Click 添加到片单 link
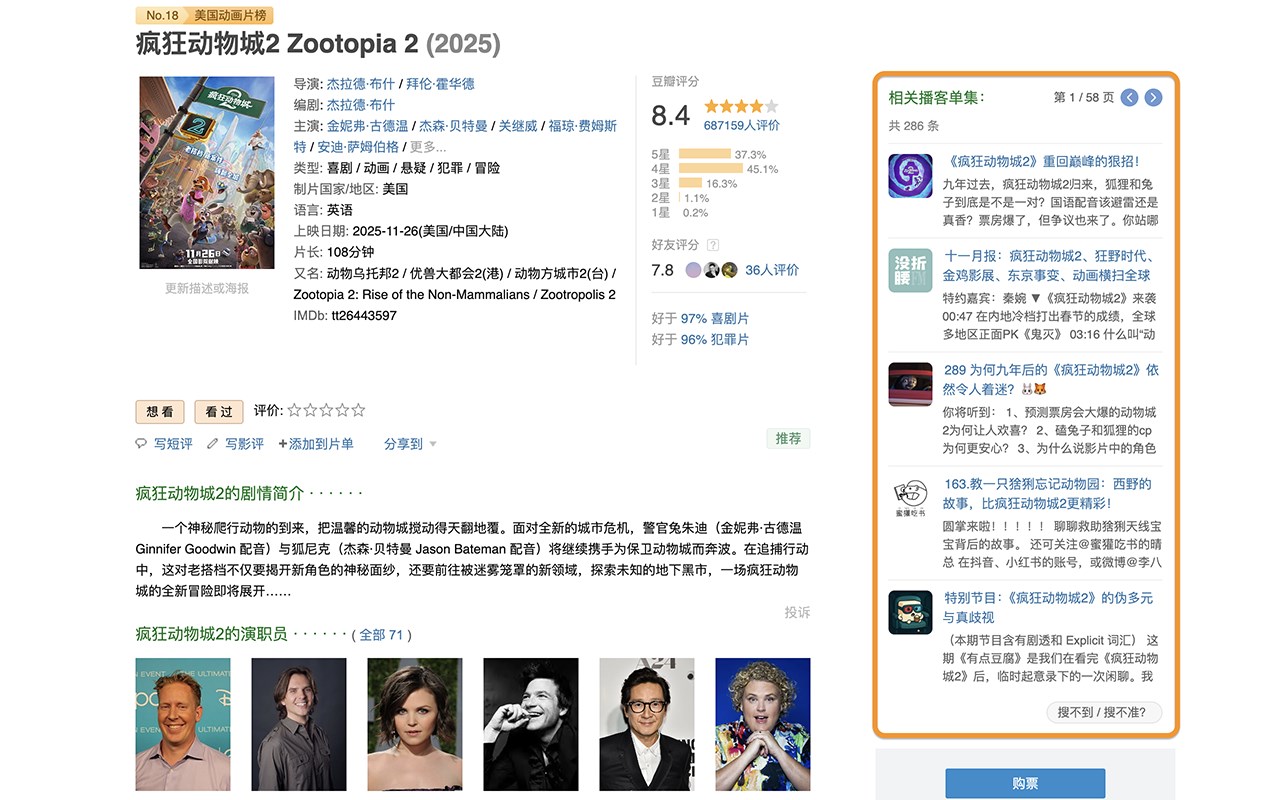1280x800 pixels. [316, 444]
